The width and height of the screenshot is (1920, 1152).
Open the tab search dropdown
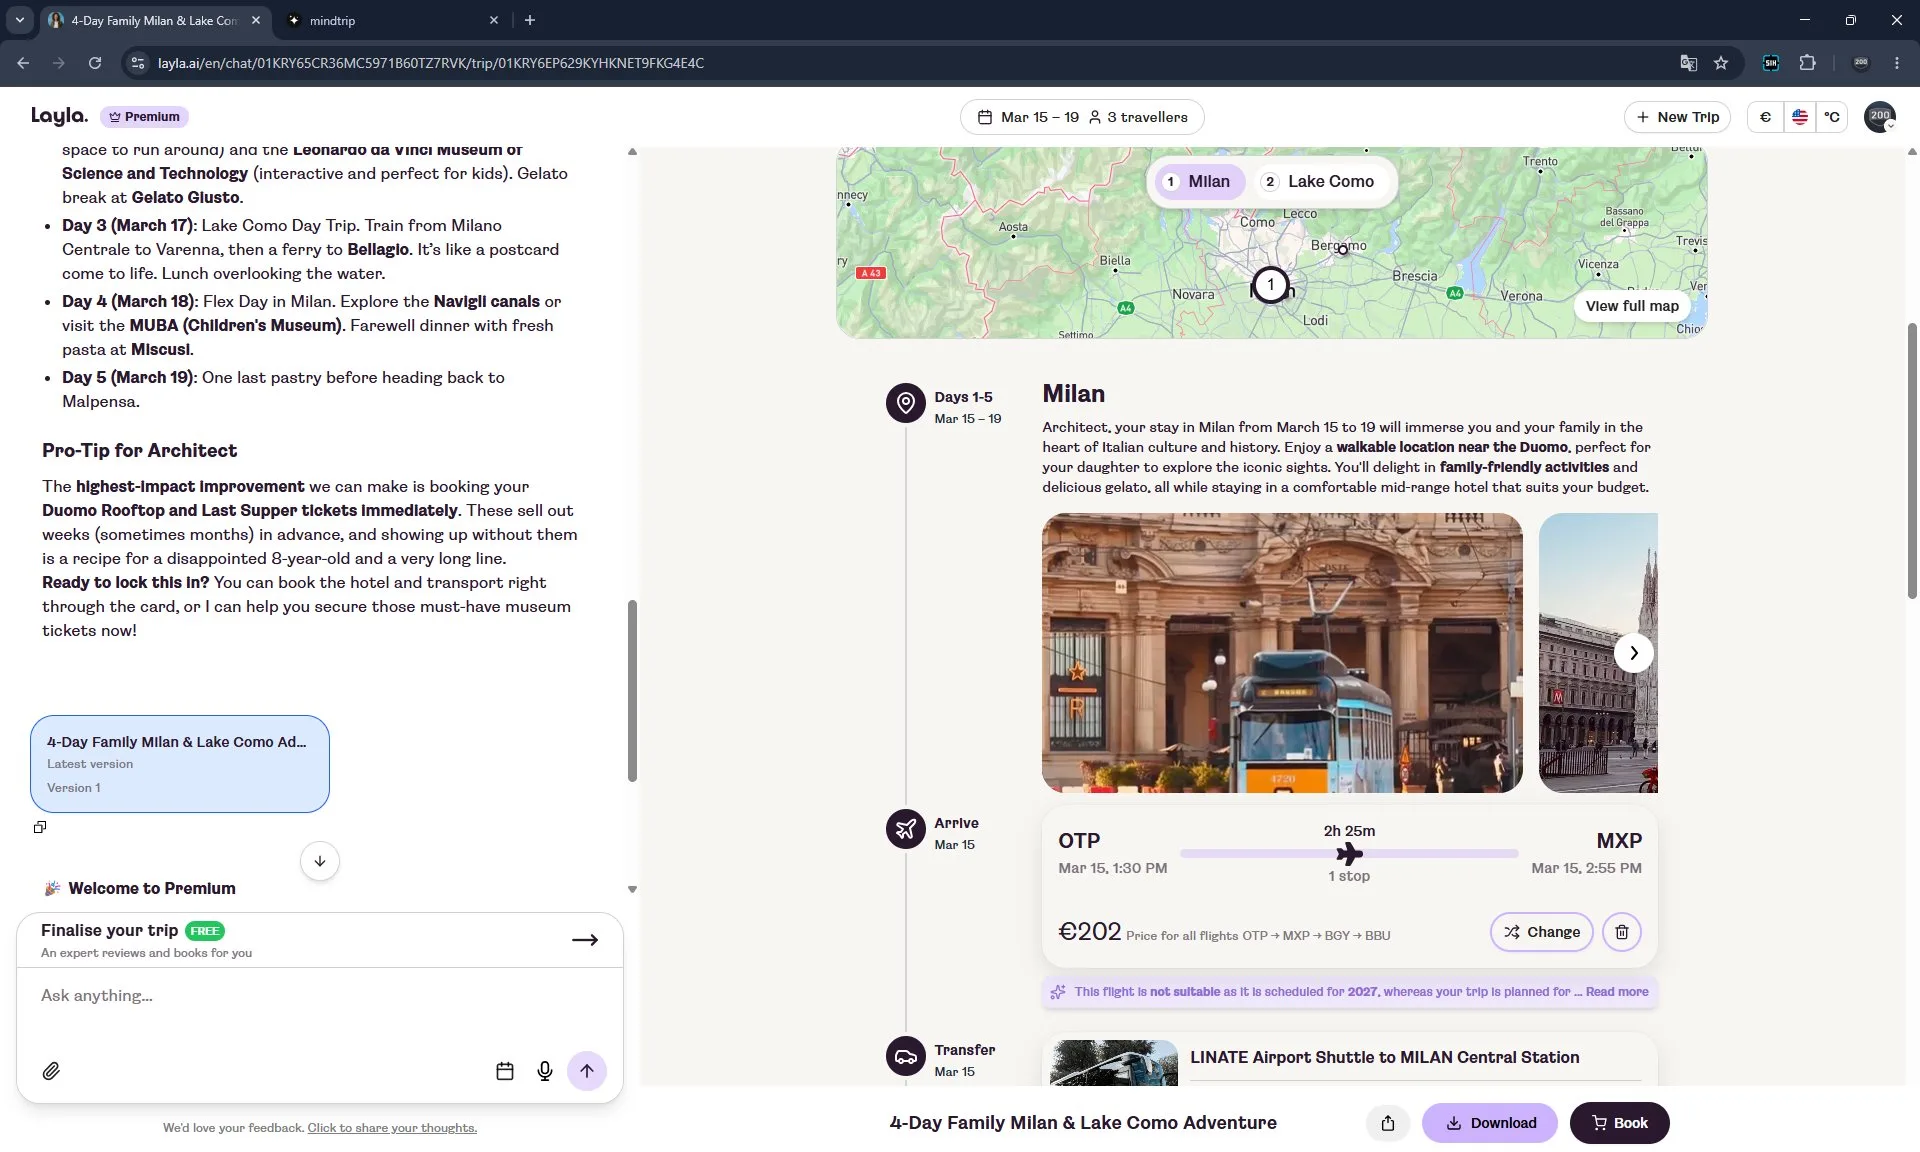click(19, 20)
